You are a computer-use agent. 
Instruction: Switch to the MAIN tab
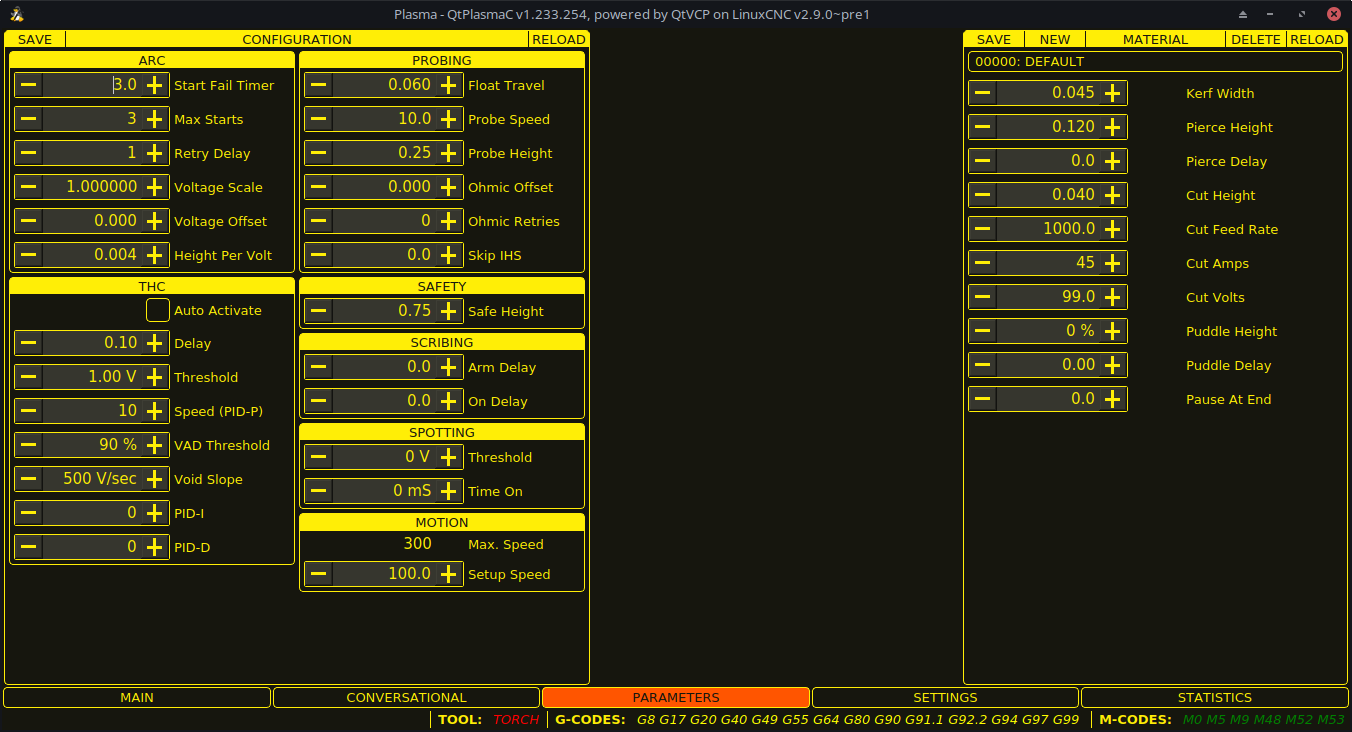click(x=137, y=697)
